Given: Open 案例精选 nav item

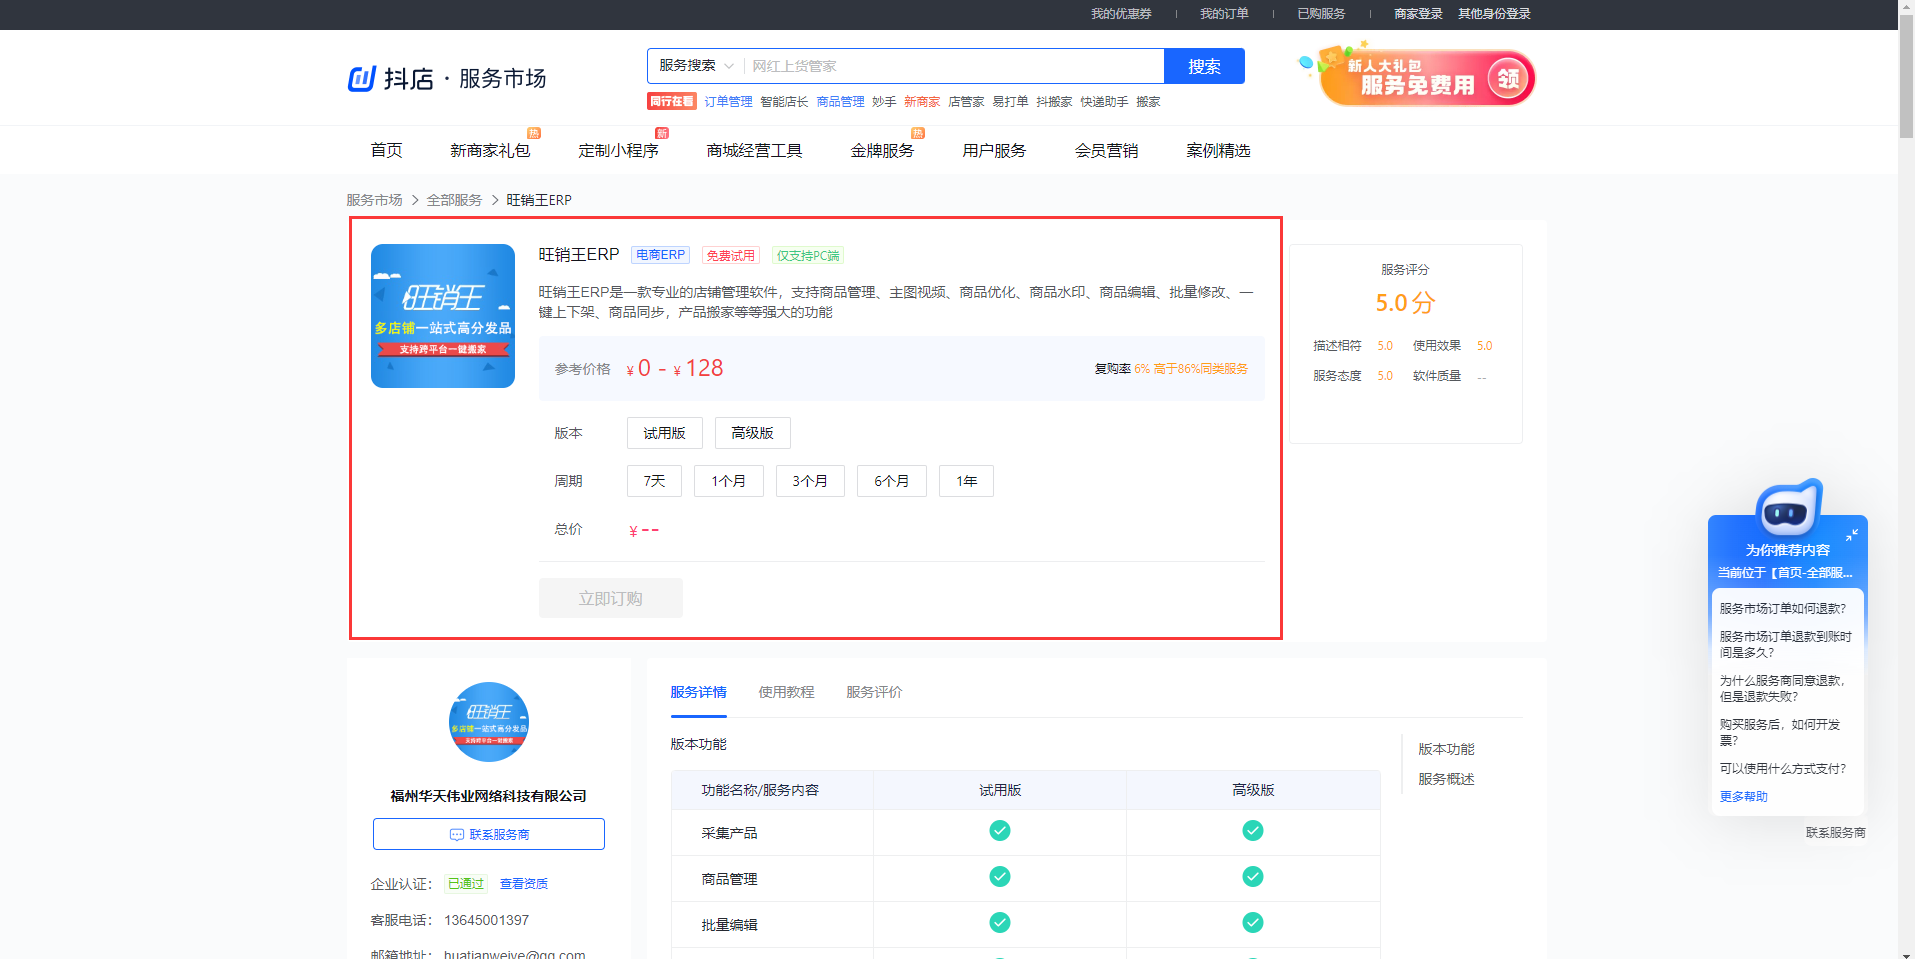Looking at the screenshot, I should coord(1218,150).
